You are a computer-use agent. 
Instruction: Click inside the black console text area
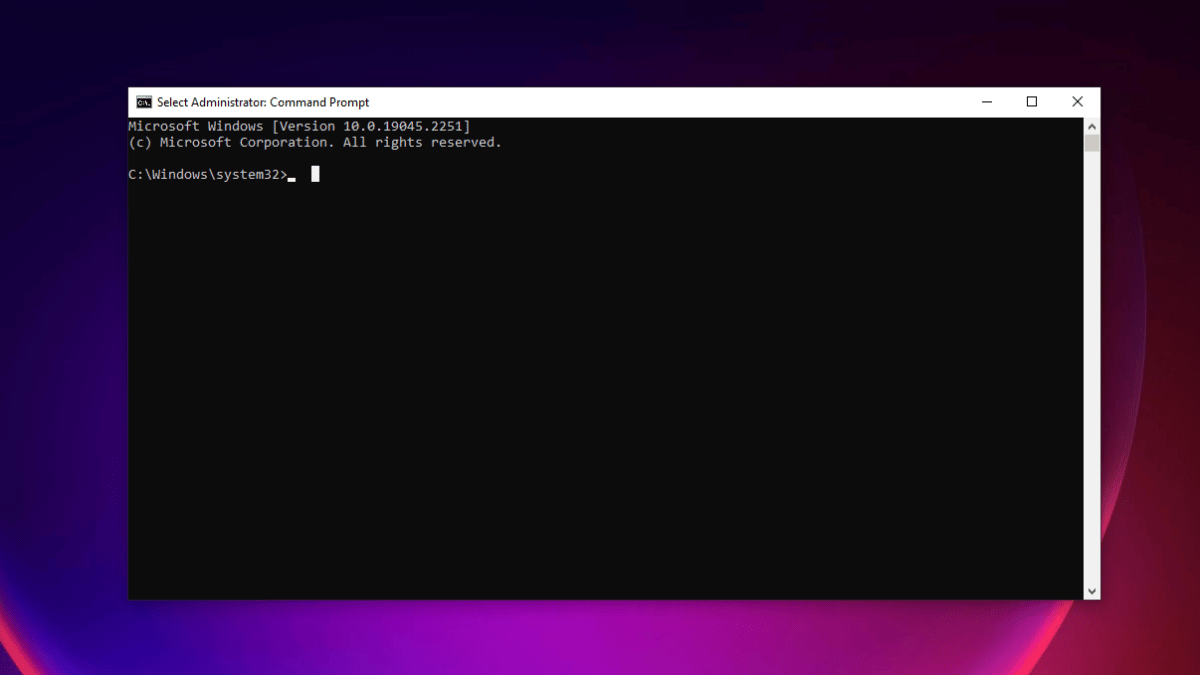pos(600,350)
